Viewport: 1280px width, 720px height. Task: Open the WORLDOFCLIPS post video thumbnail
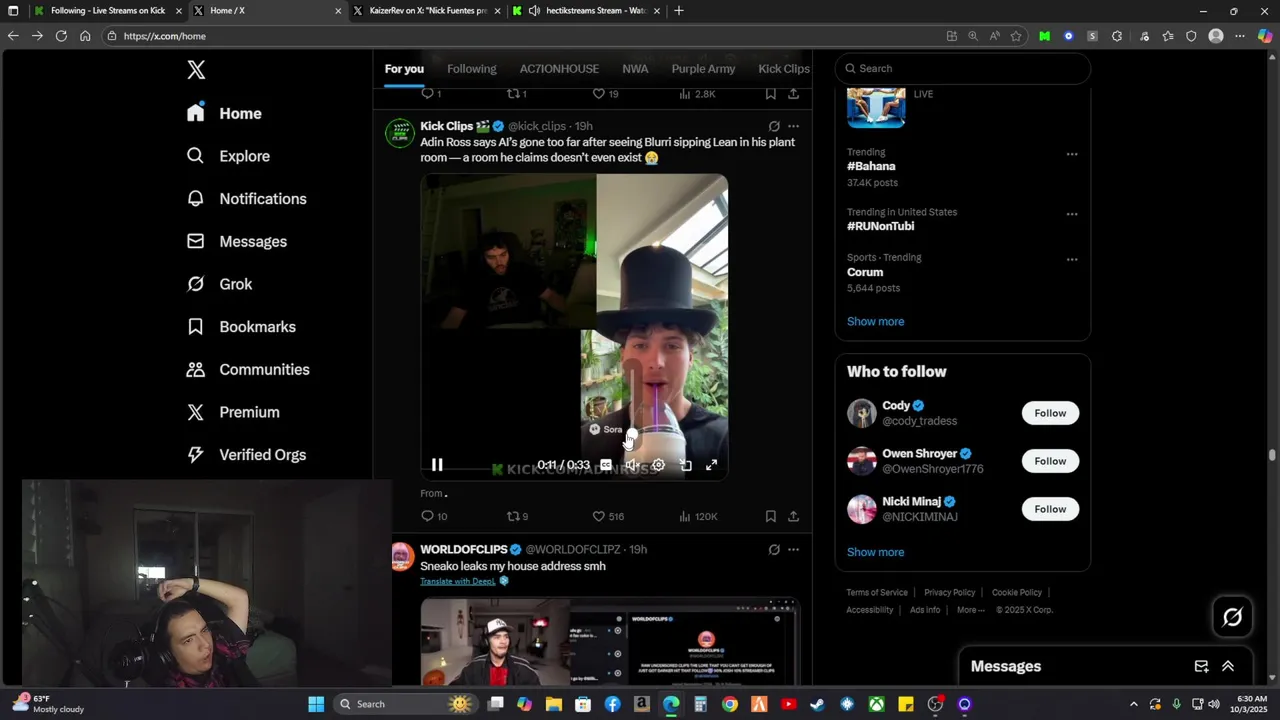[610, 642]
